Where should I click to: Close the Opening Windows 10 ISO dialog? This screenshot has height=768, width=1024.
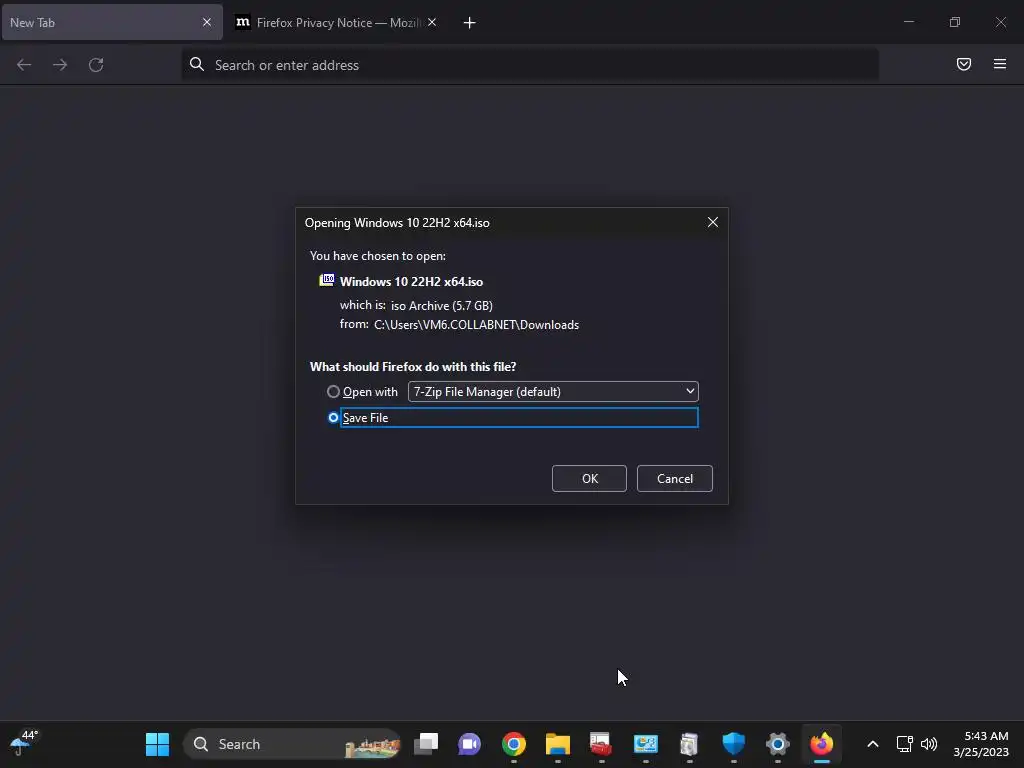click(712, 223)
